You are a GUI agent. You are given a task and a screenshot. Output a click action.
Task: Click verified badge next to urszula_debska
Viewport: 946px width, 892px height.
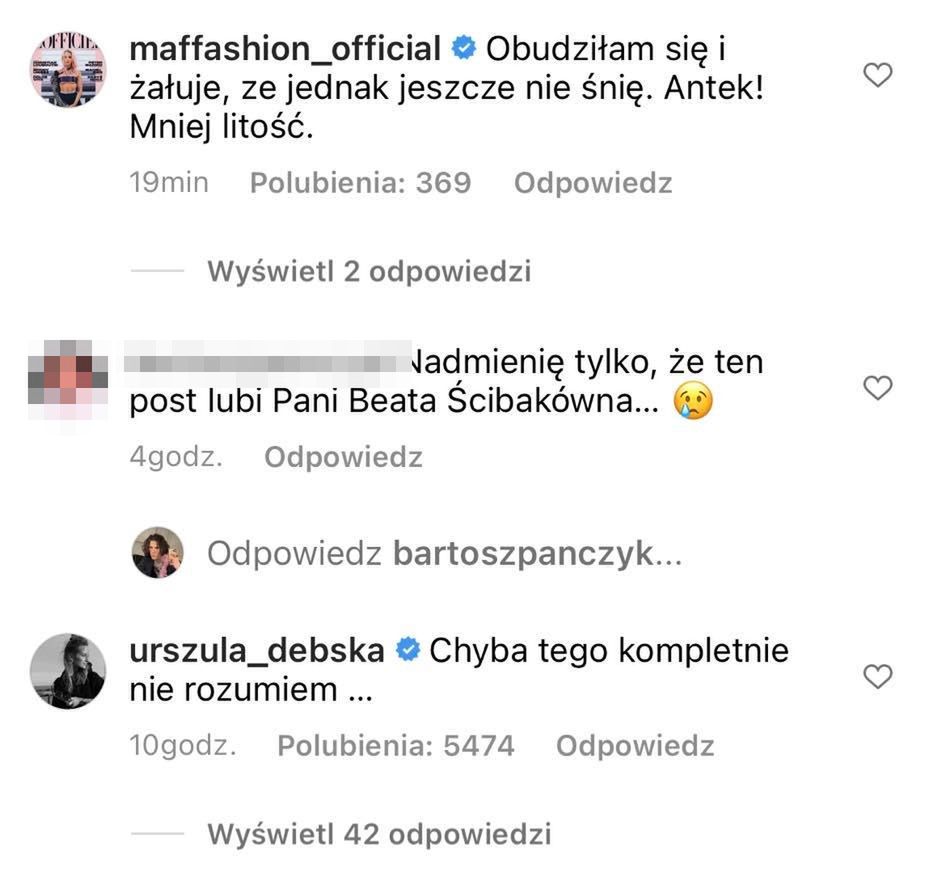coord(407,651)
